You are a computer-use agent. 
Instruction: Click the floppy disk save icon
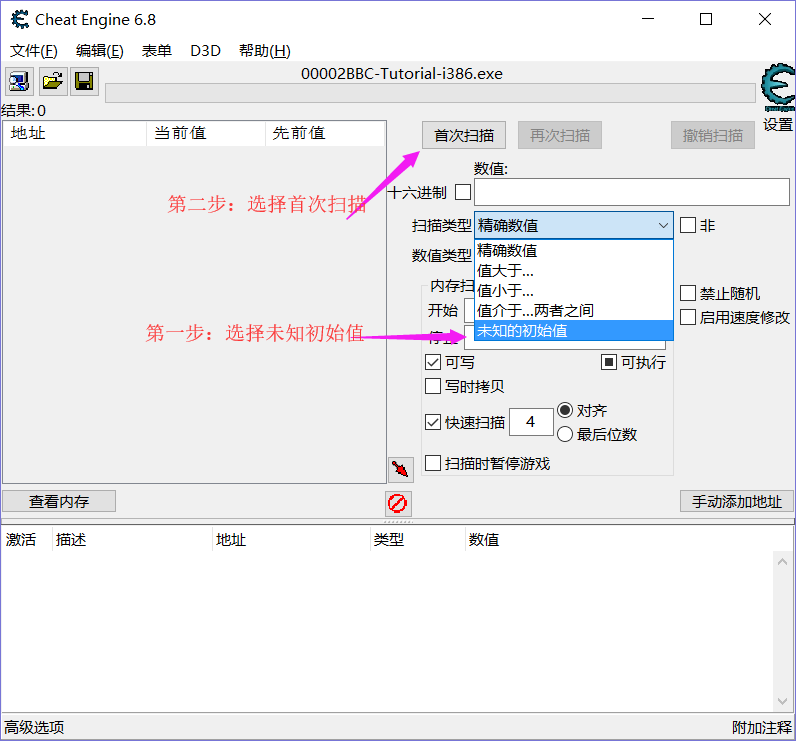pos(84,81)
